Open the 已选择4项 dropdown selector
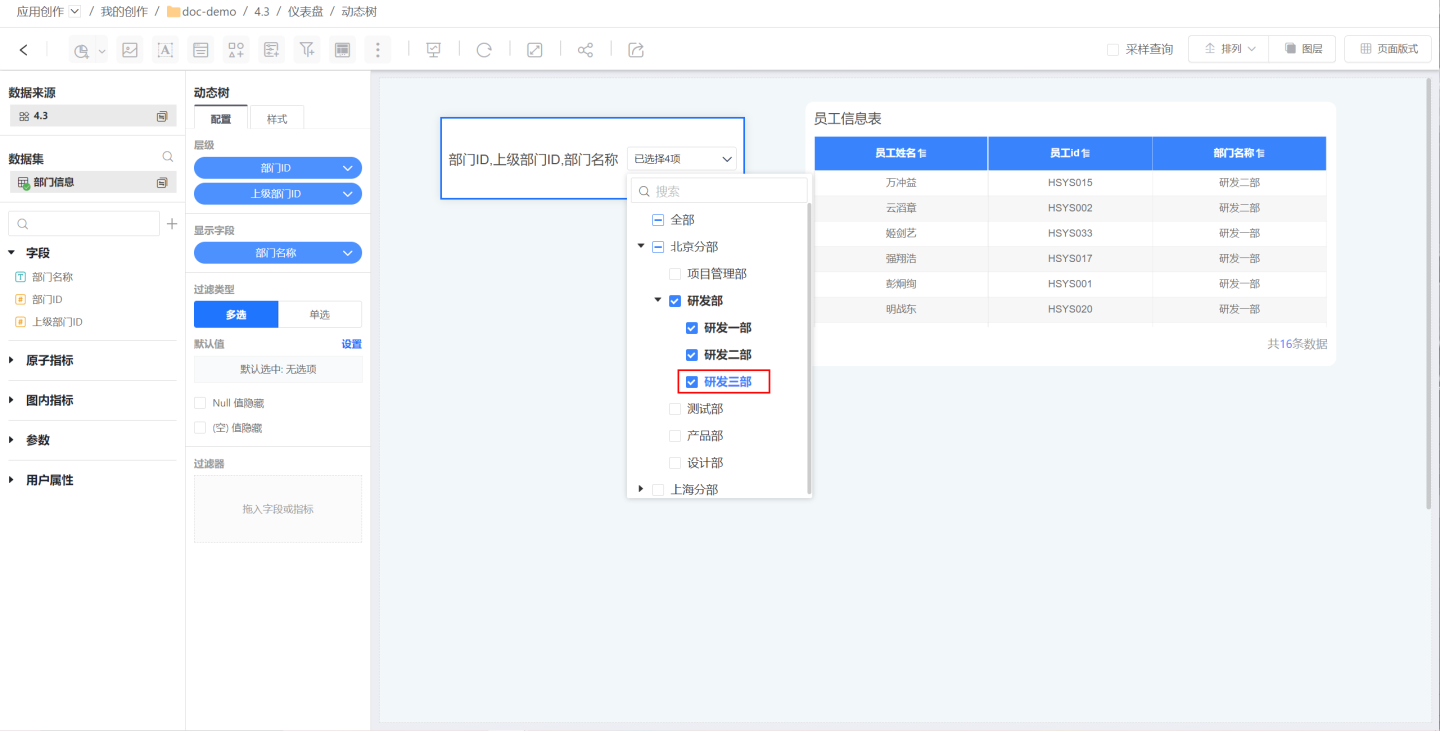Screen dimensions: 1440x732 (684, 159)
